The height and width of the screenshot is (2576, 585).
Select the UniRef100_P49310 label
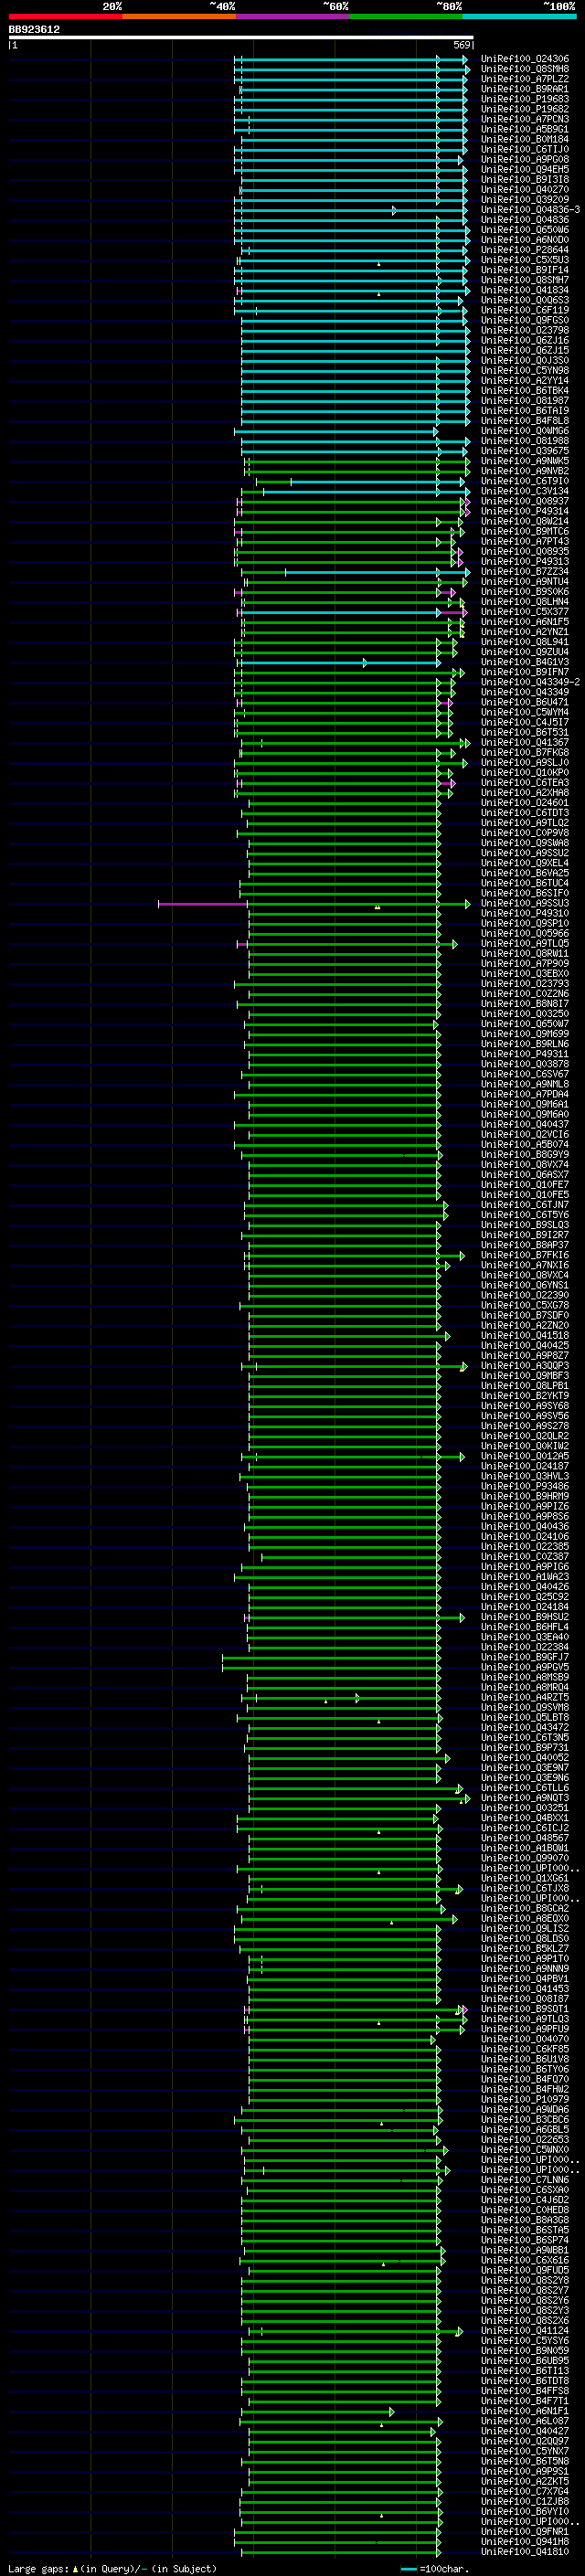(525, 914)
